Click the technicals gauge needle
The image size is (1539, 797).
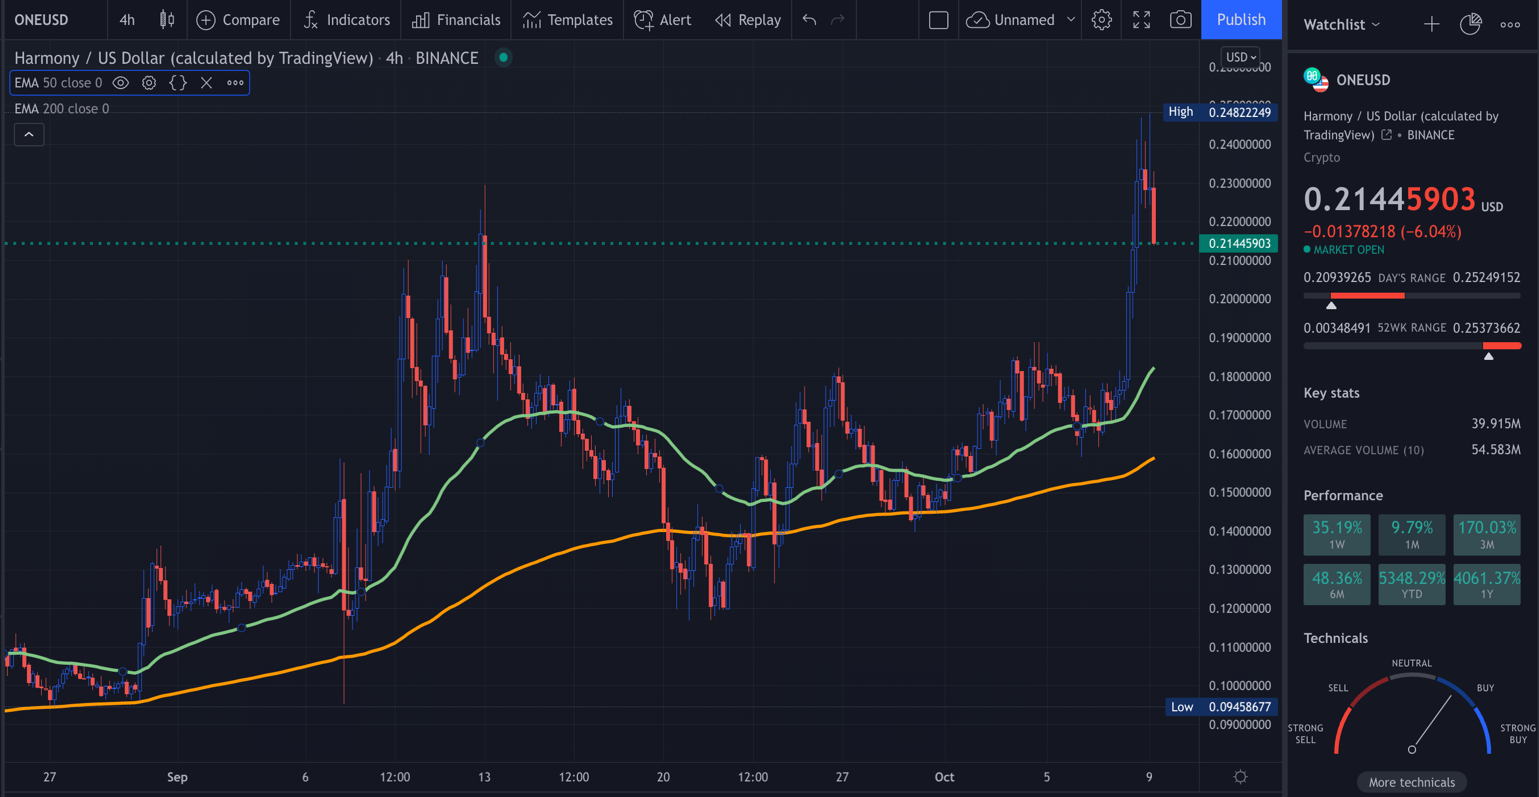point(1431,723)
